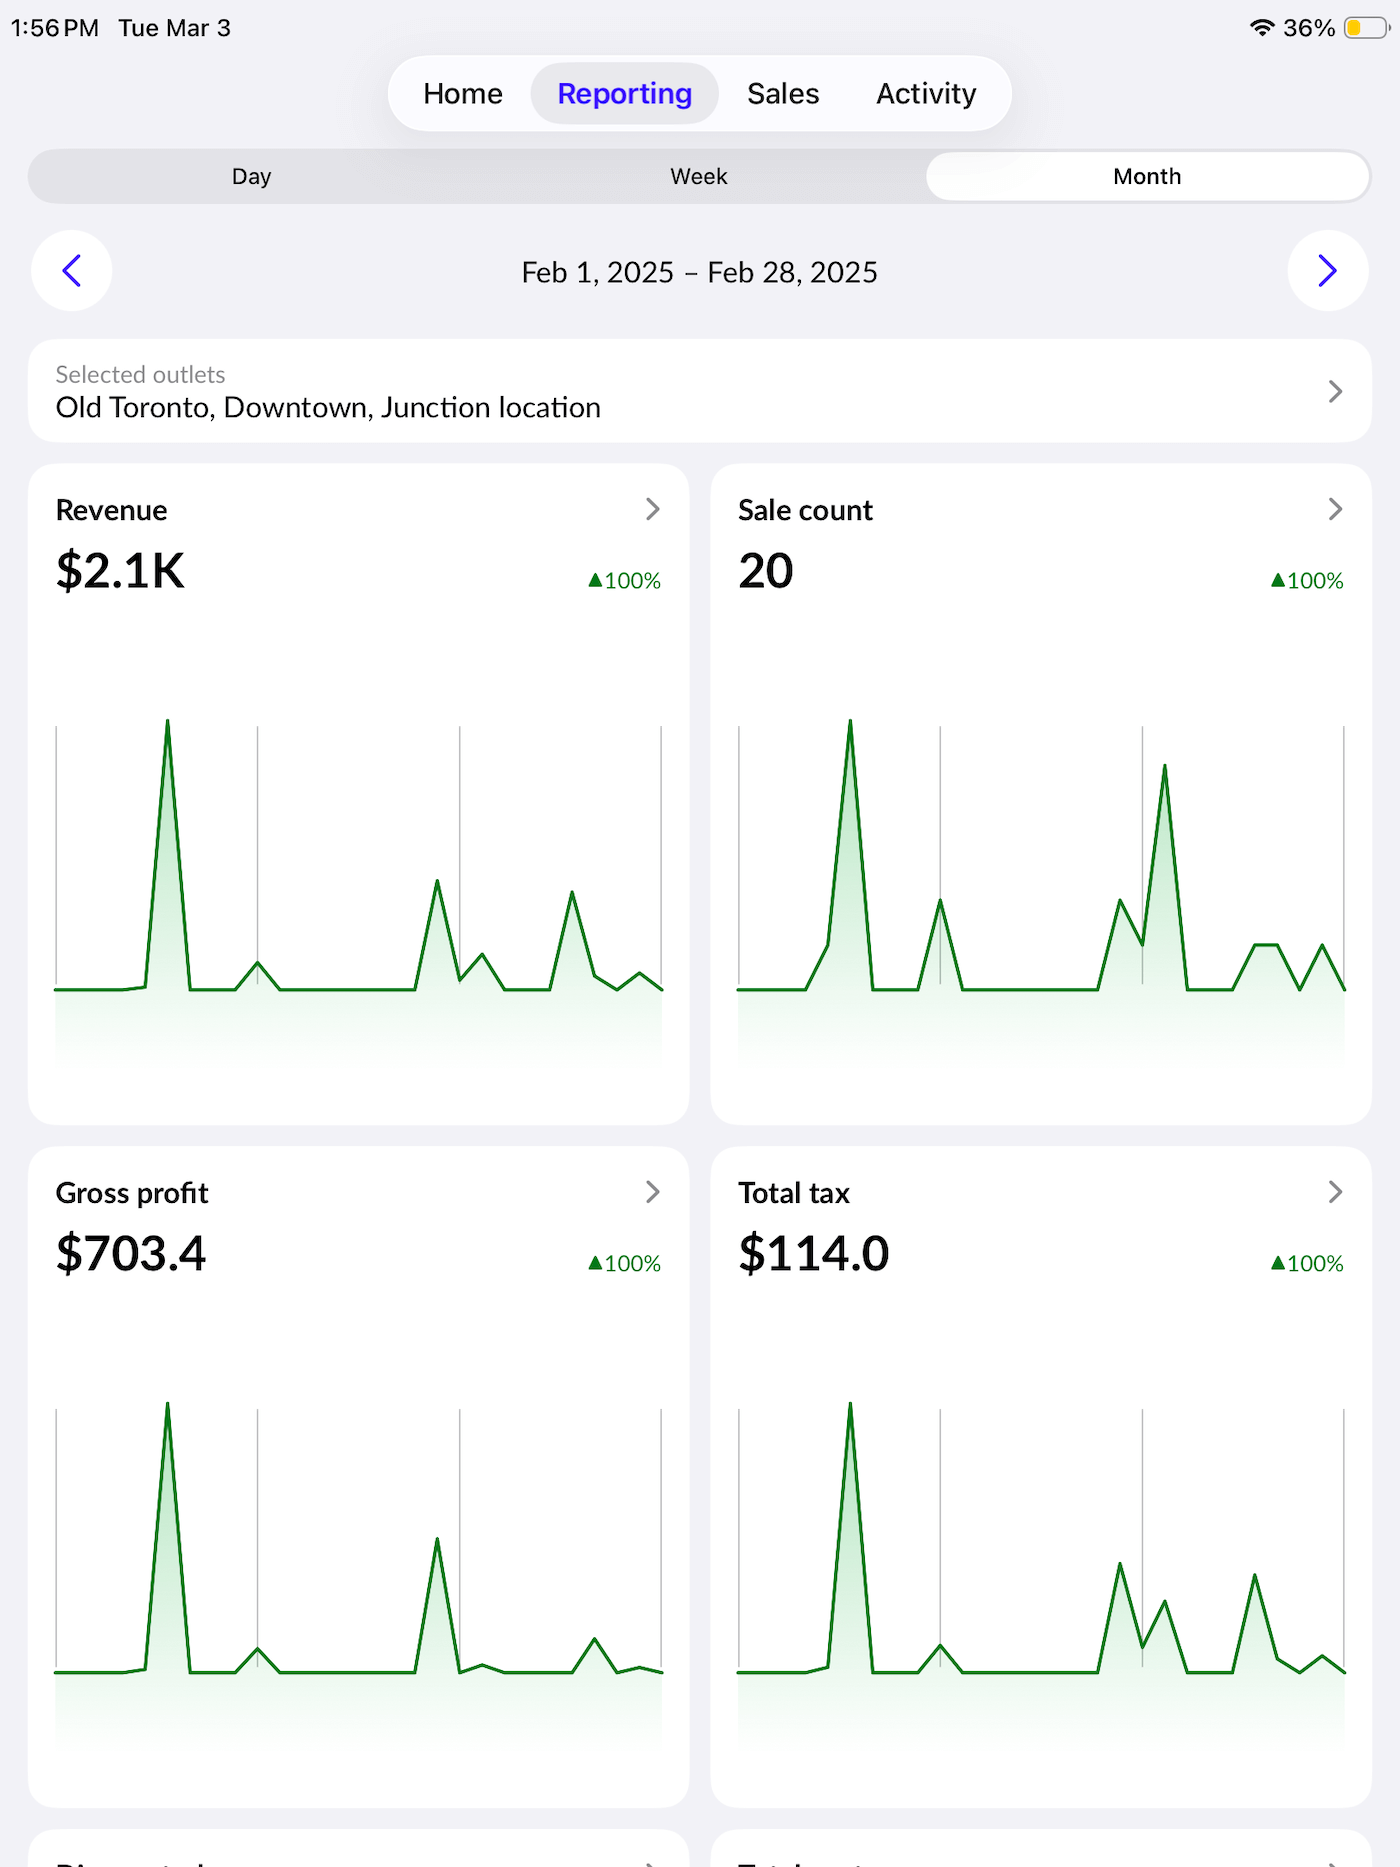The height and width of the screenshot is (1867, 1400).
Task: Open Total tax report chevron
Action: (1334, 1192)
